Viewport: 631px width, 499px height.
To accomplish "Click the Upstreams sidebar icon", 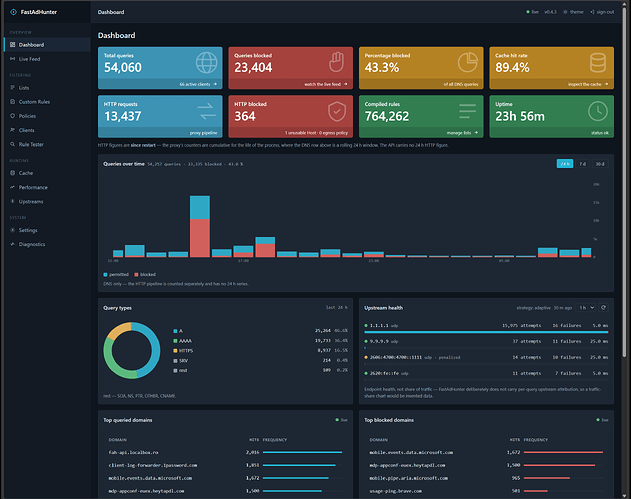I will click(12, 201).
